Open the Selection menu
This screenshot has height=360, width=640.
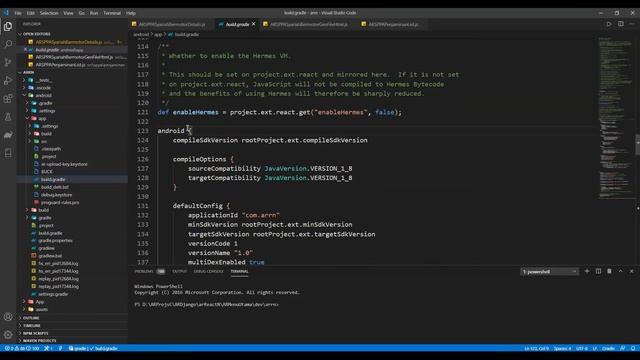(49, 13)
